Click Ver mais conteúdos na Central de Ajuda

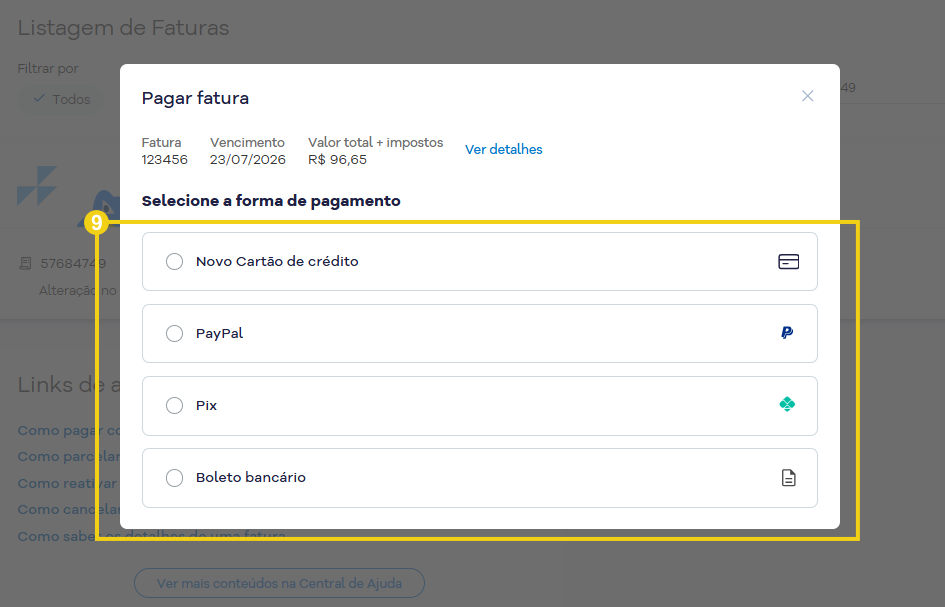[x=279, y=583]
